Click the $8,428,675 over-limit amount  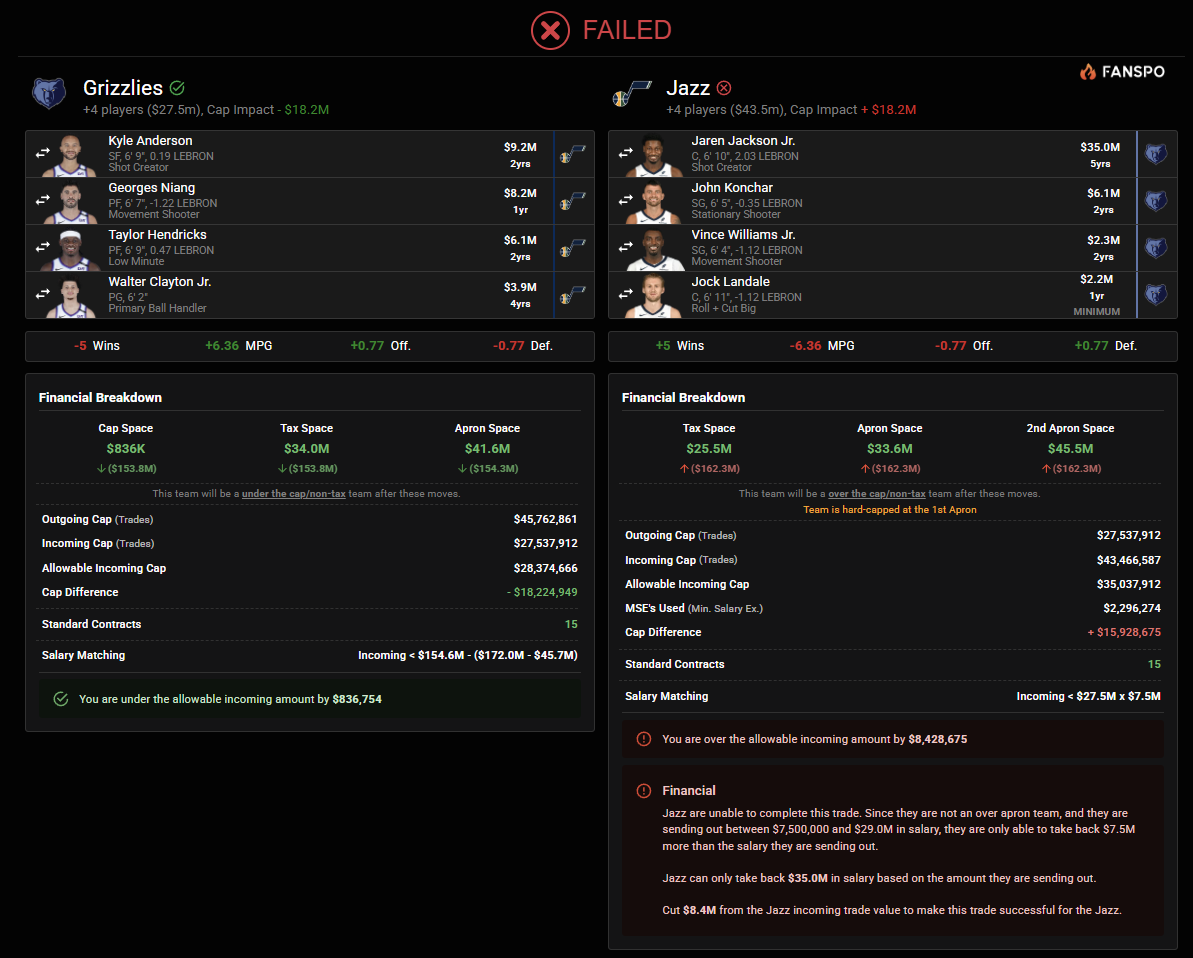pyautogui.click(x=937, y=740)
